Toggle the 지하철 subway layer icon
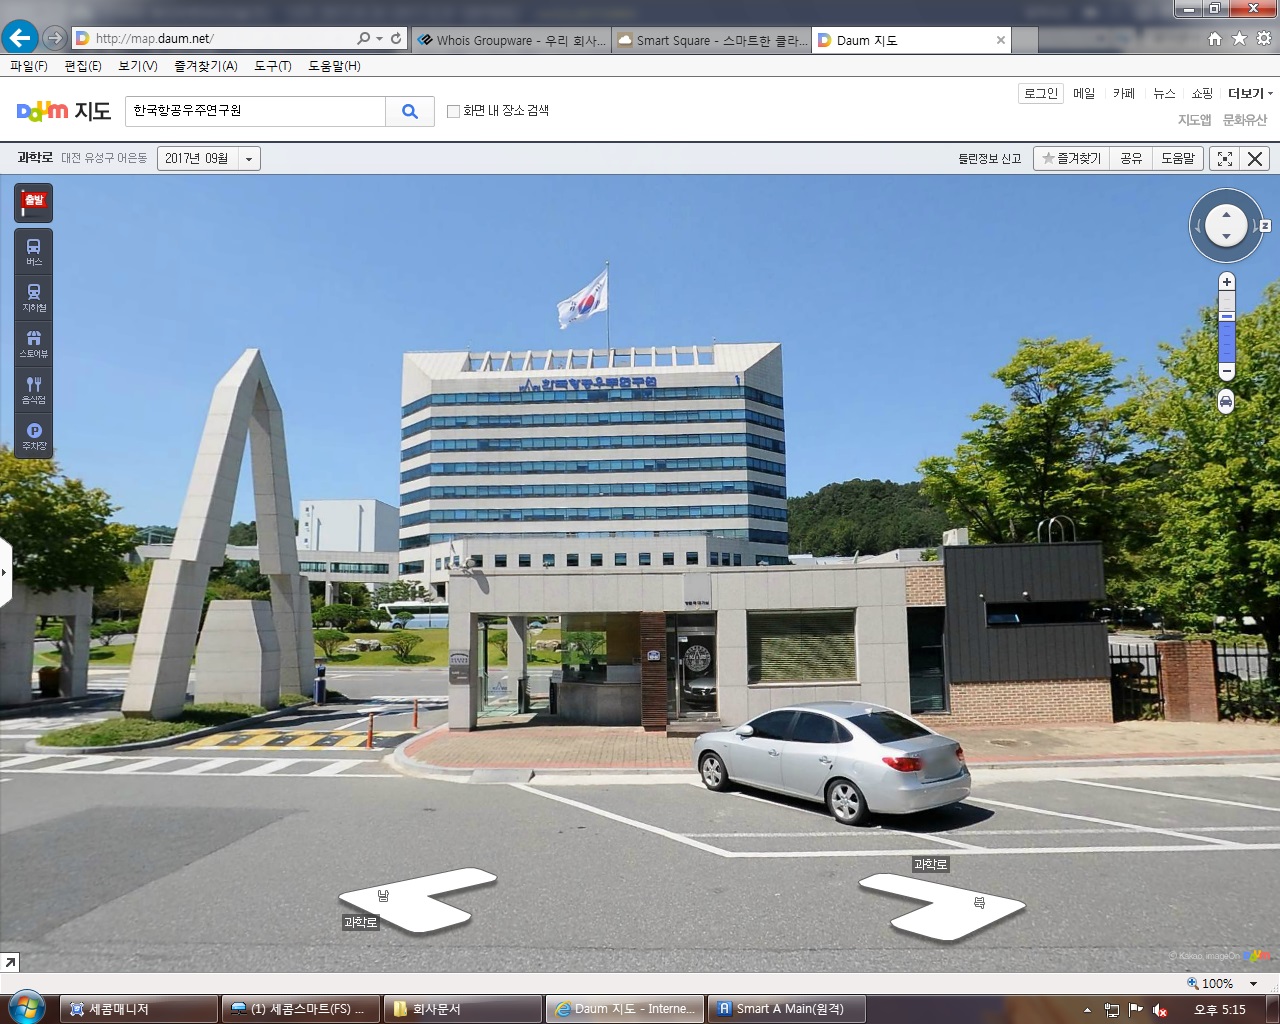 click(34, 298)
